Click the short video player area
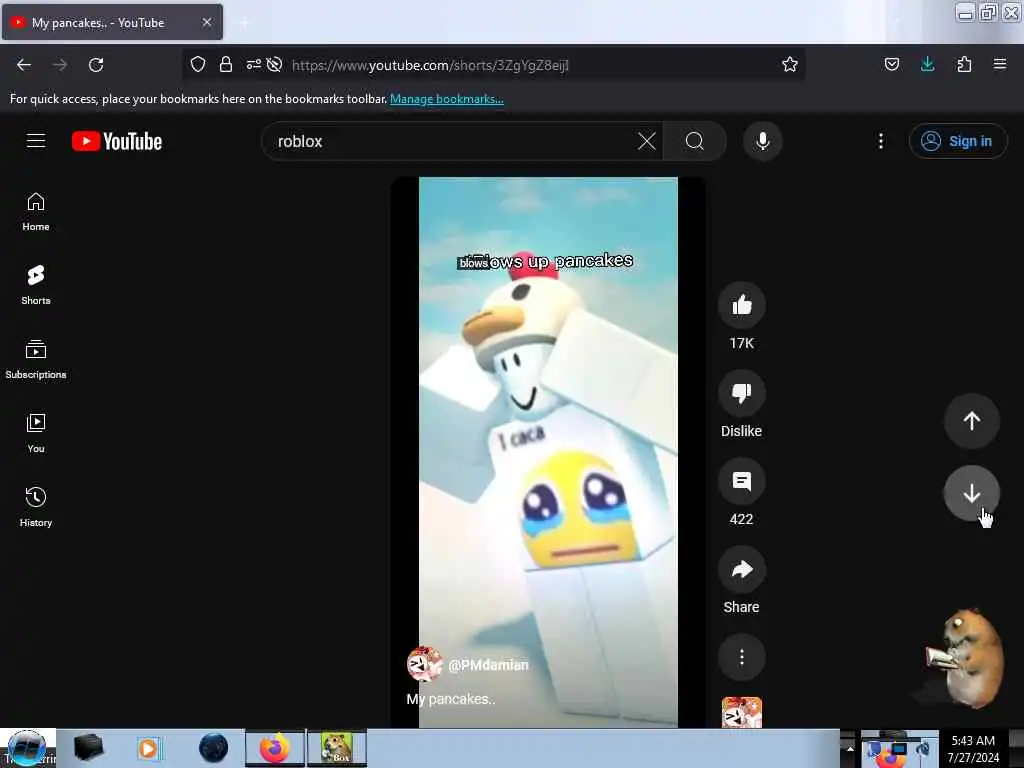Viewport: 1024px width, 768px height. tap(548, 452)
